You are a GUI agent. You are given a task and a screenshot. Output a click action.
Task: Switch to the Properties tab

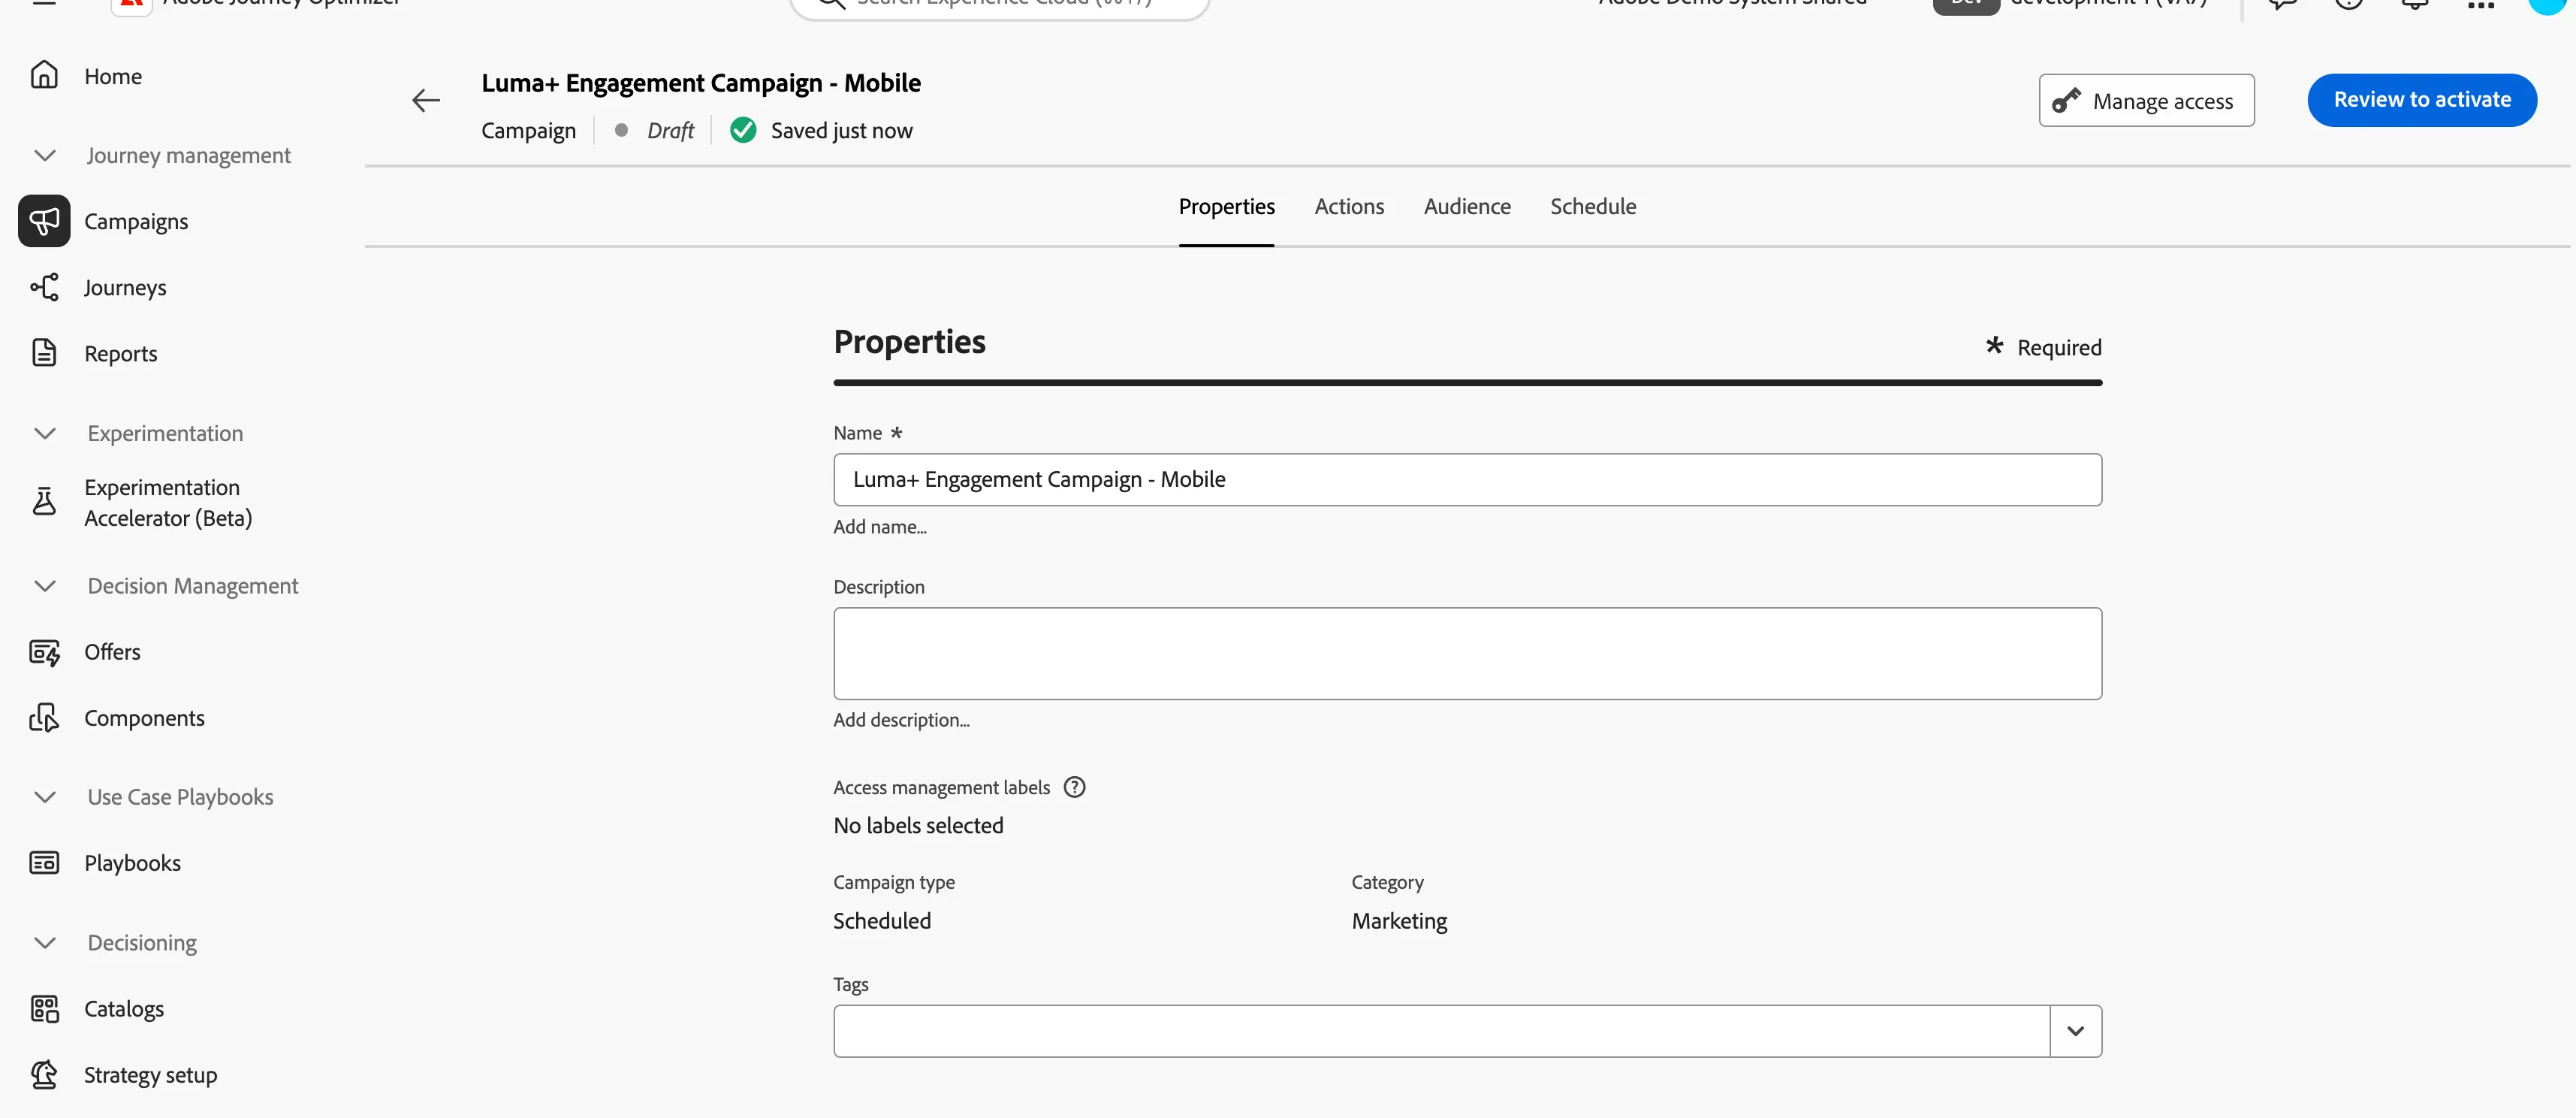[x=1226, y=207]
